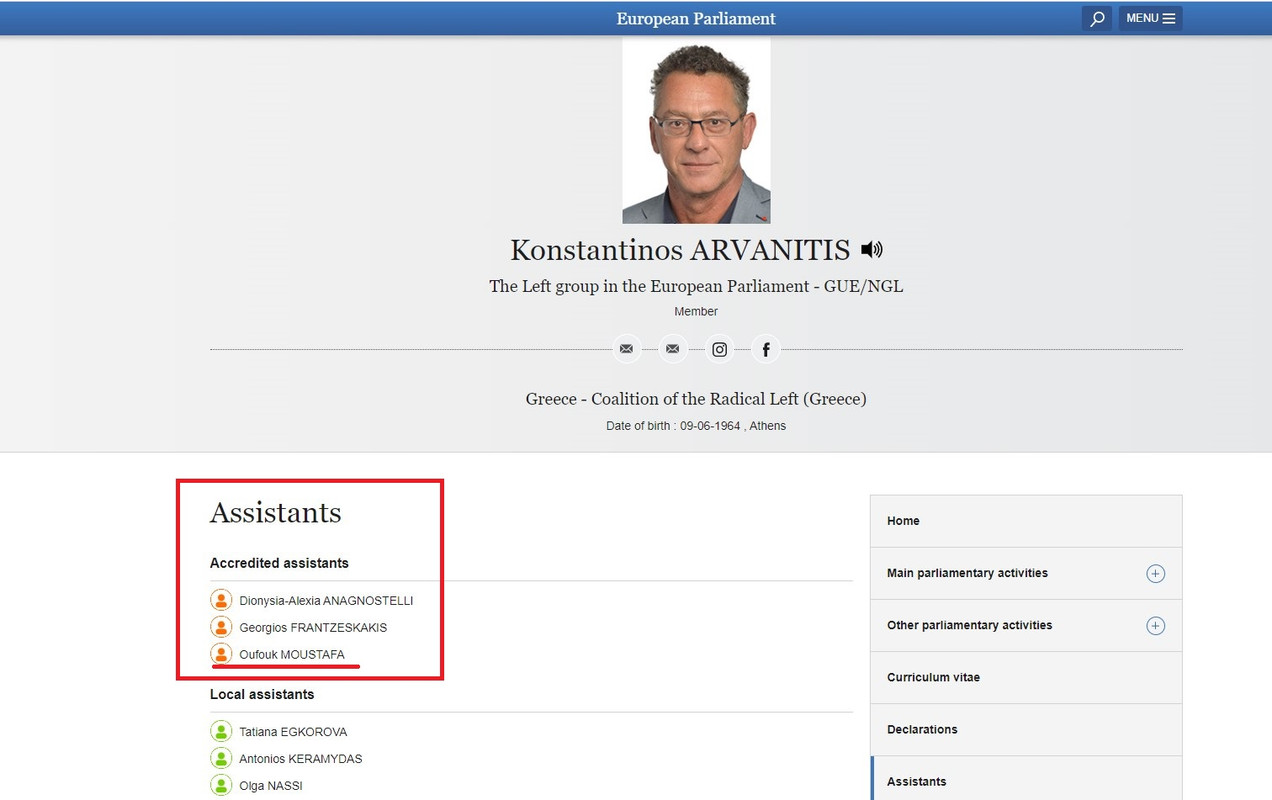Click green icon beside Tatiana EGKOROVA
Image resolution: width=1272 pixels, height=800 pixels.
pyautogui.click(x=221, y=732)
